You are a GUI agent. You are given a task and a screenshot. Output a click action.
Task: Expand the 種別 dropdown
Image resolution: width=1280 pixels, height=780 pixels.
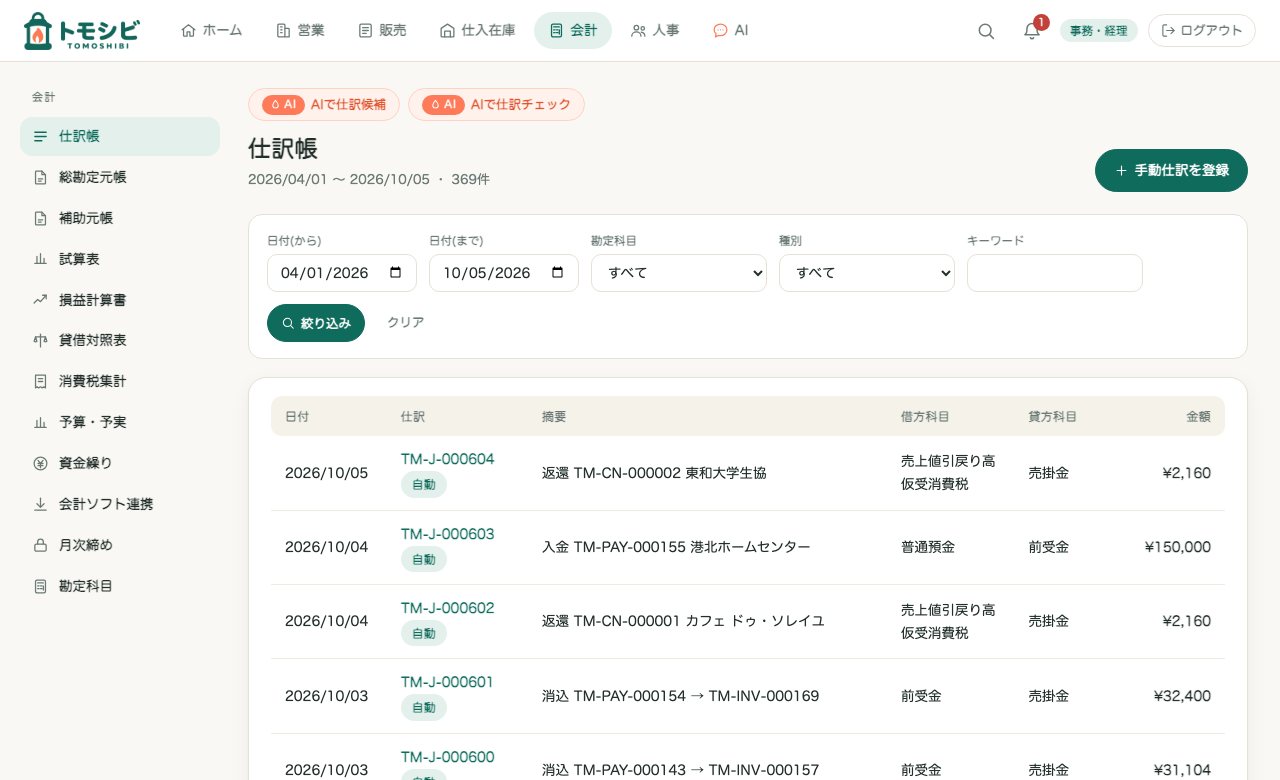tap(867, 273)
